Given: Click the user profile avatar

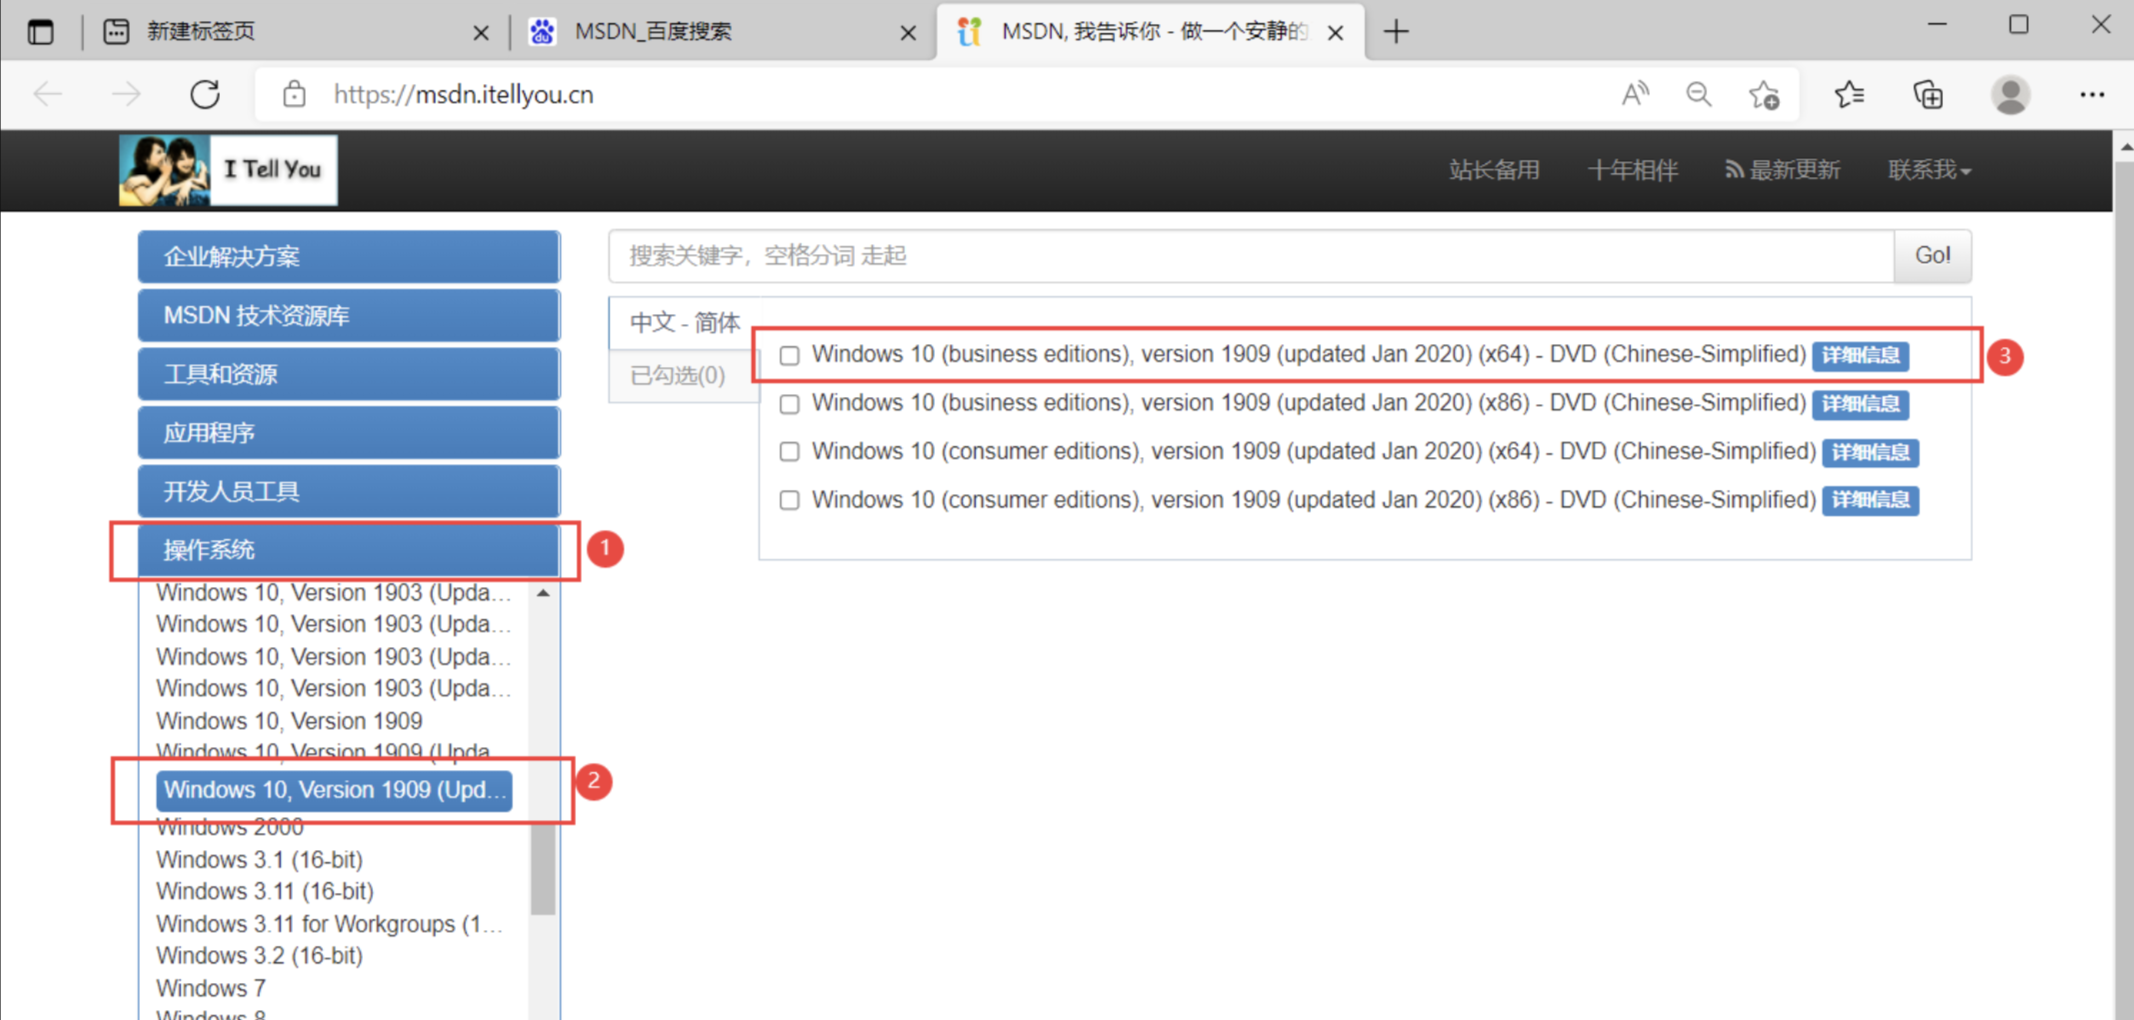Looking at the screenshot, I should tap(2010, 95).
